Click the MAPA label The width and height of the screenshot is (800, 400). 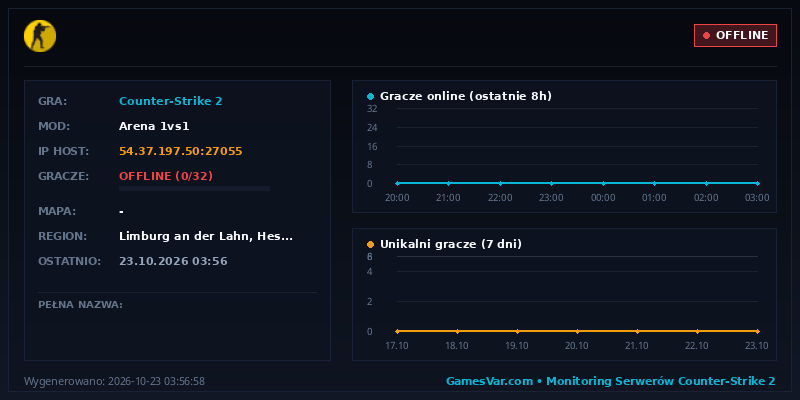pyautogui.click(x=57, y=211)
